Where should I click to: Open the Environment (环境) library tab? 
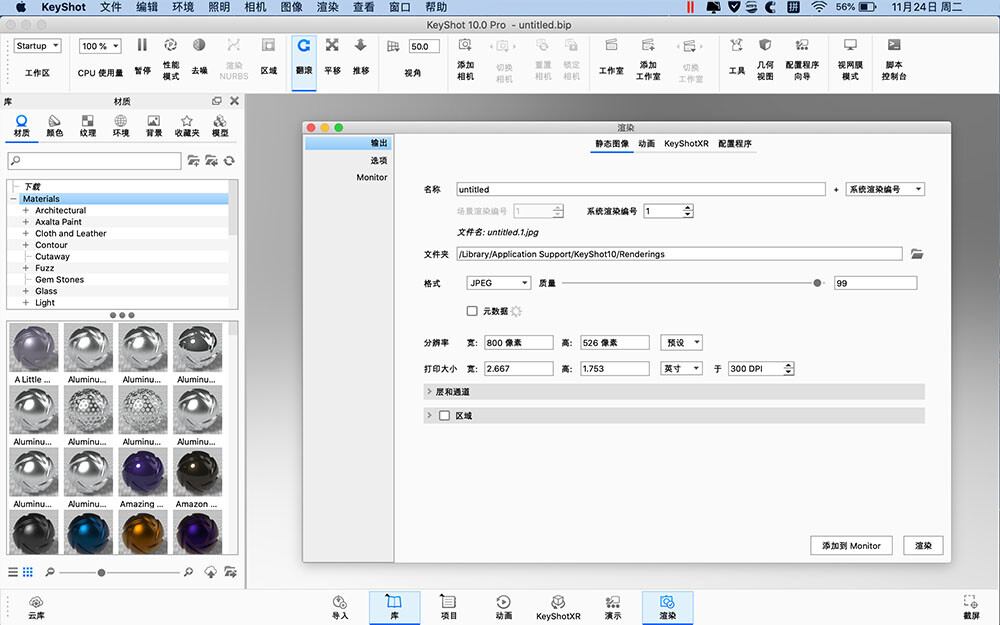pos(121,126)
